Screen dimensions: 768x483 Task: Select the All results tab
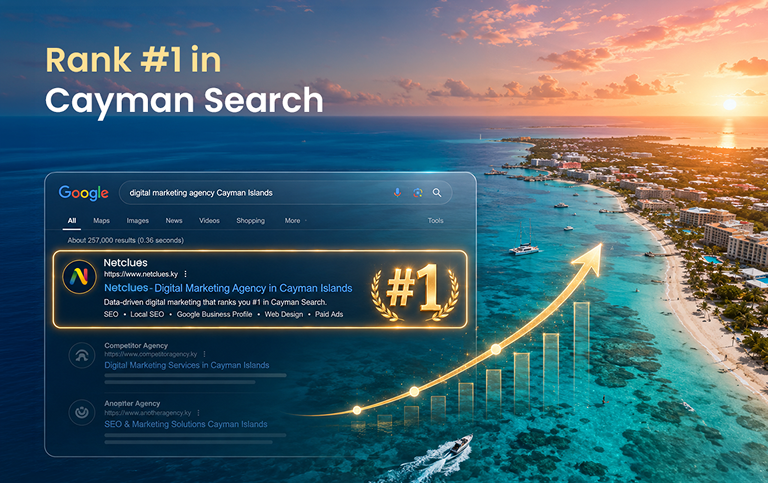[72, 220]
